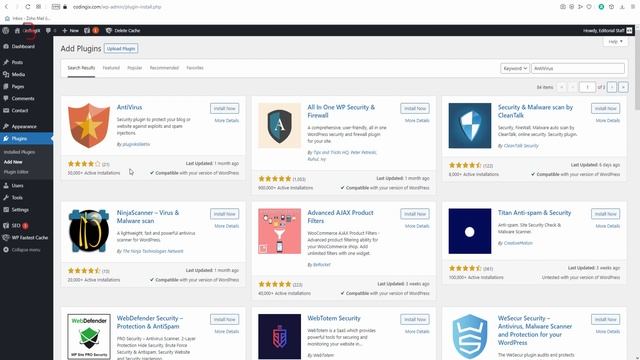Click the WebDefender plugin icon
Viewport: 640px width, 360px height.
89,337
